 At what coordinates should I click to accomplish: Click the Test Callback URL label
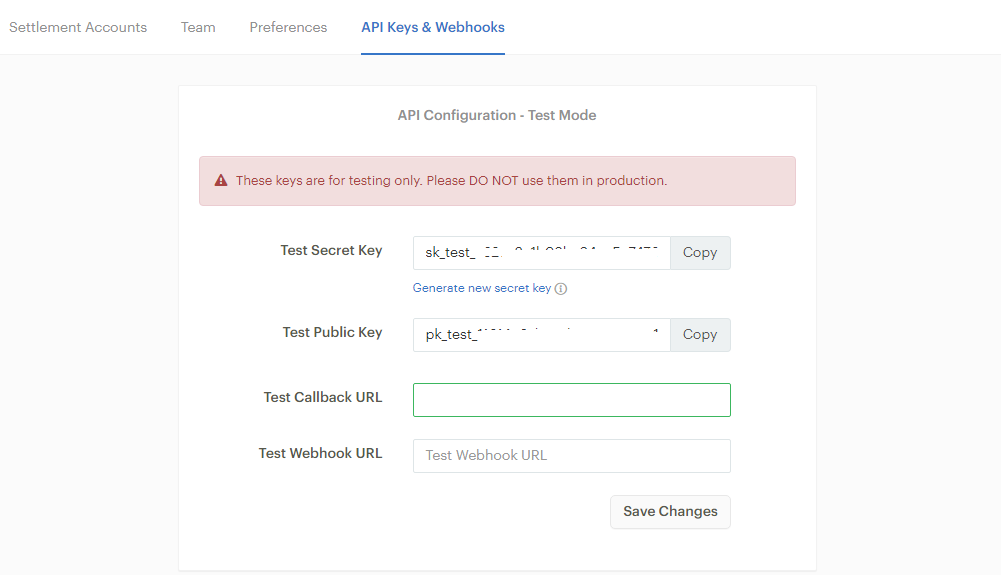point(322,397)
